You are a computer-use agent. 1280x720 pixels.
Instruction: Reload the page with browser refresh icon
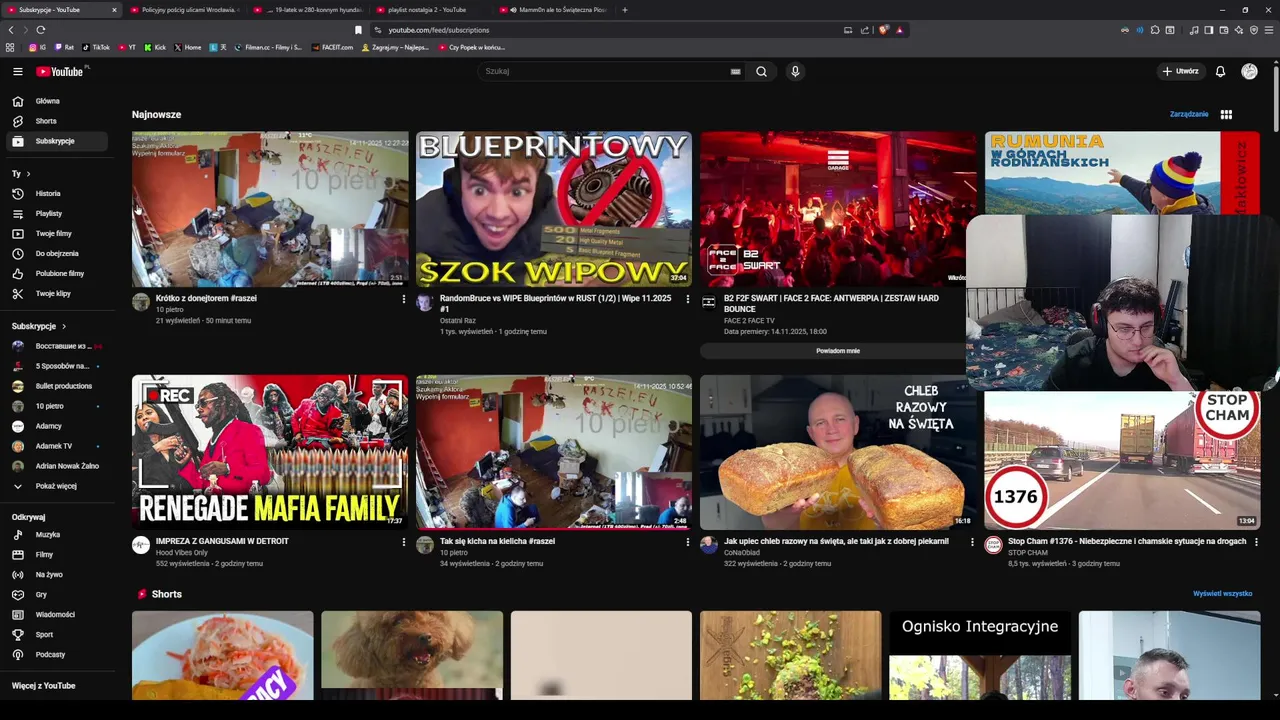click(x=40, y=30)
